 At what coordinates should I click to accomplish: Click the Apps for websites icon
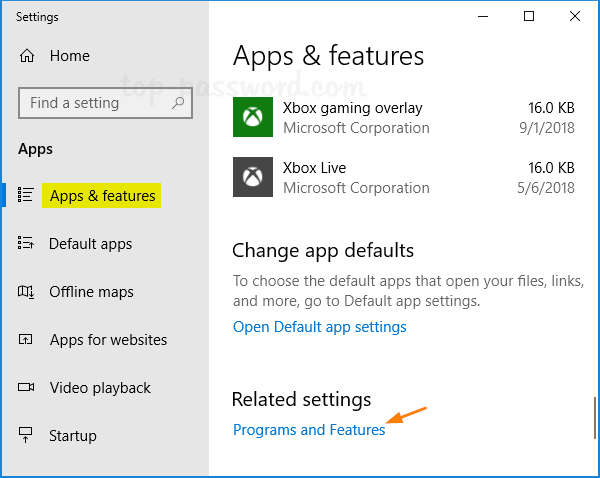click(x=27, y=340)
